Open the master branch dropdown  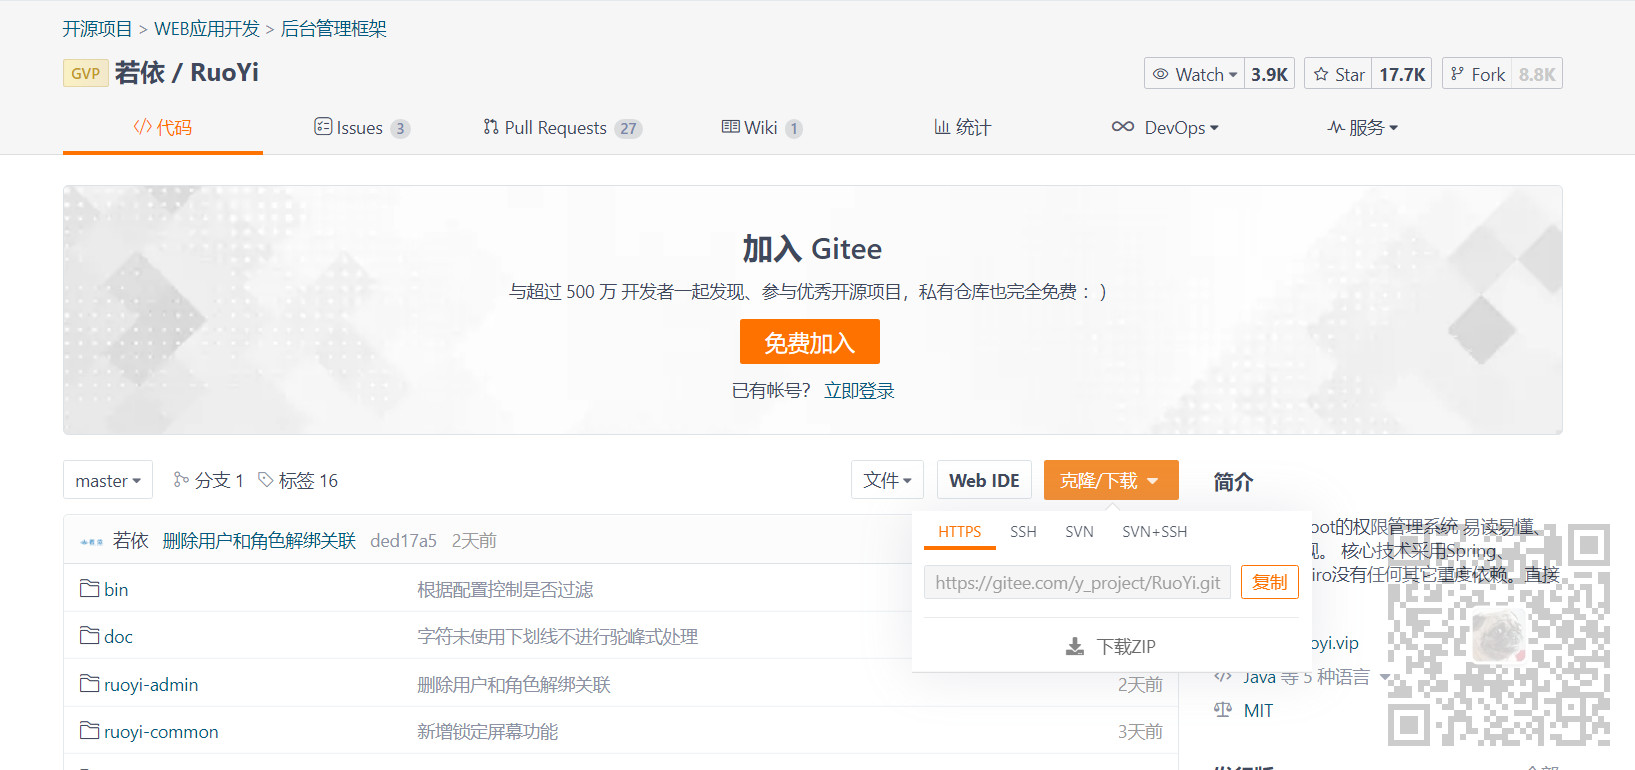tap(108, 480)
